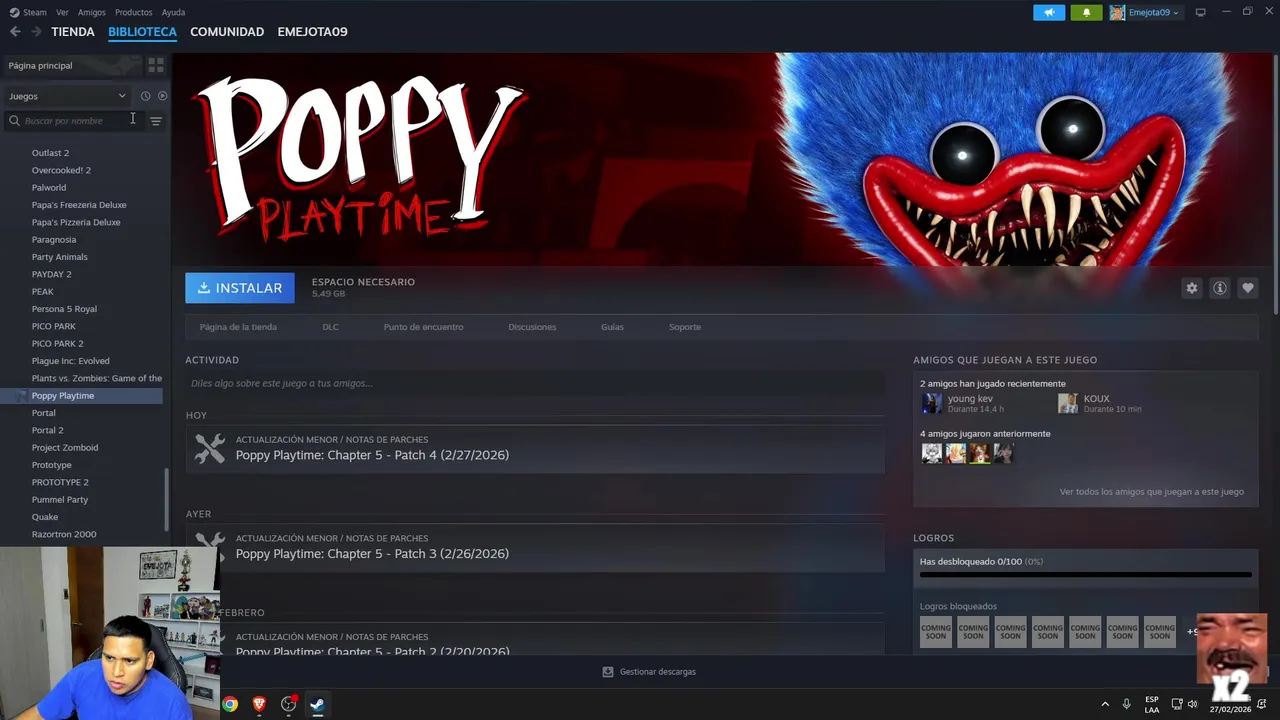This screenshot has width=1280, height=720.
Task: Open Punto de encuentro link
Action: [423, 327]
